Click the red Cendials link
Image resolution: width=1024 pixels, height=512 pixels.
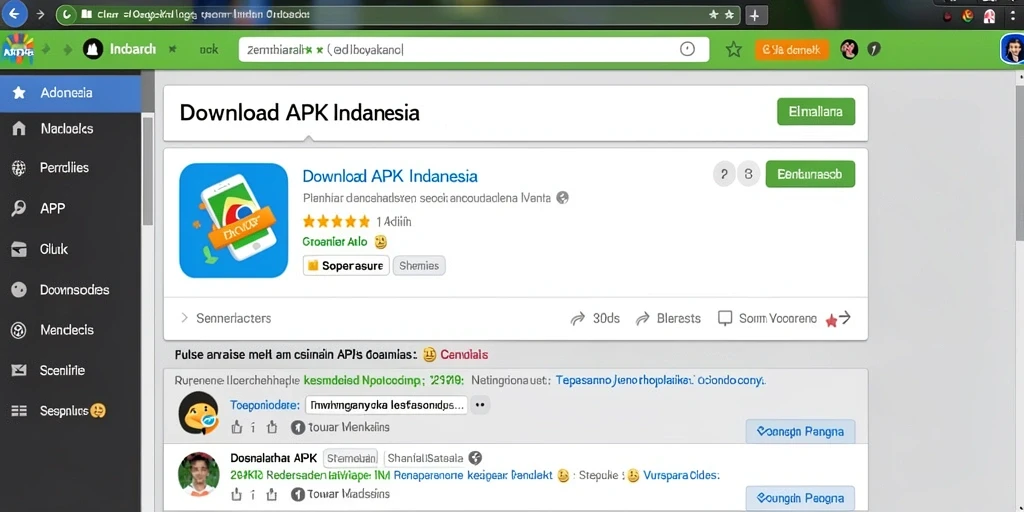click(464, 355)
